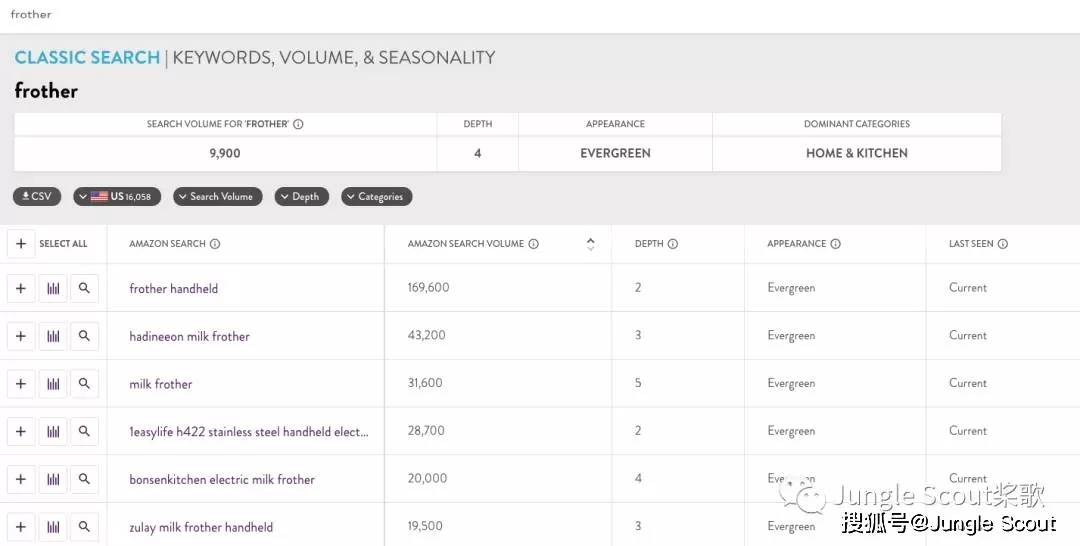Toggle the Select All plus box
Screen dimensions: 1080x546
[21, 244]
